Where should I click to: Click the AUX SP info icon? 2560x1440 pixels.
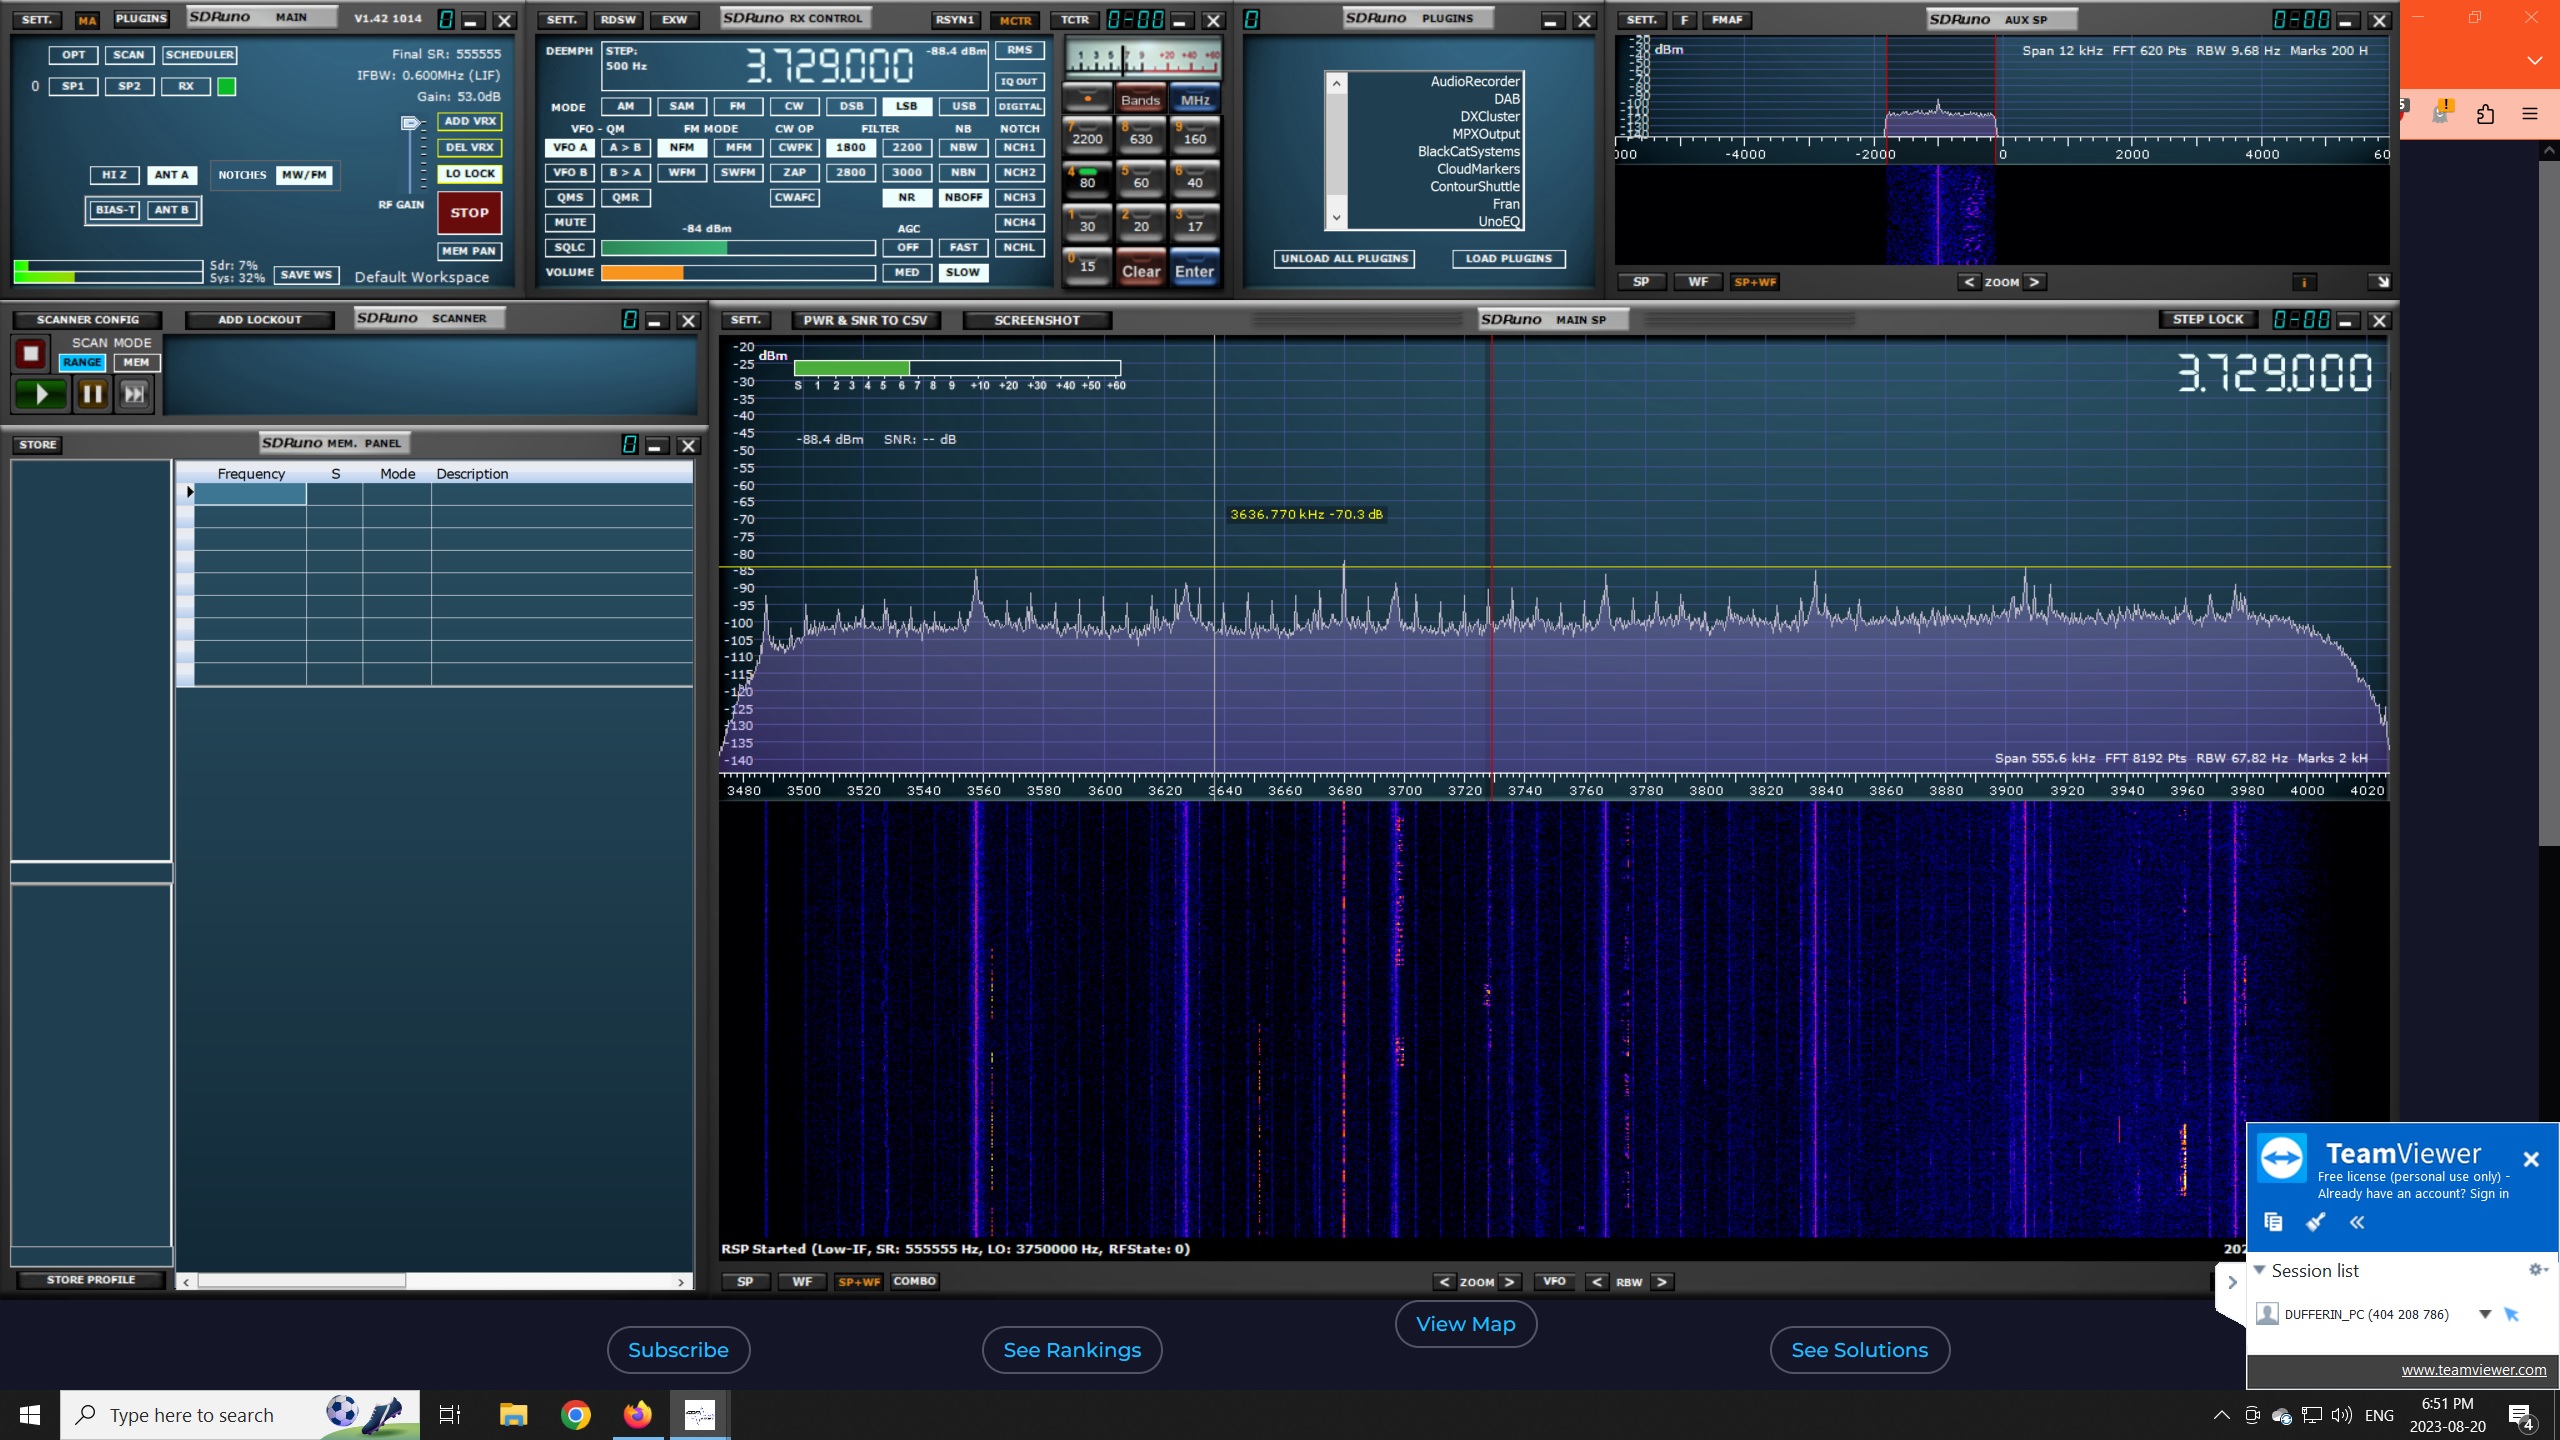[2304, 282]
